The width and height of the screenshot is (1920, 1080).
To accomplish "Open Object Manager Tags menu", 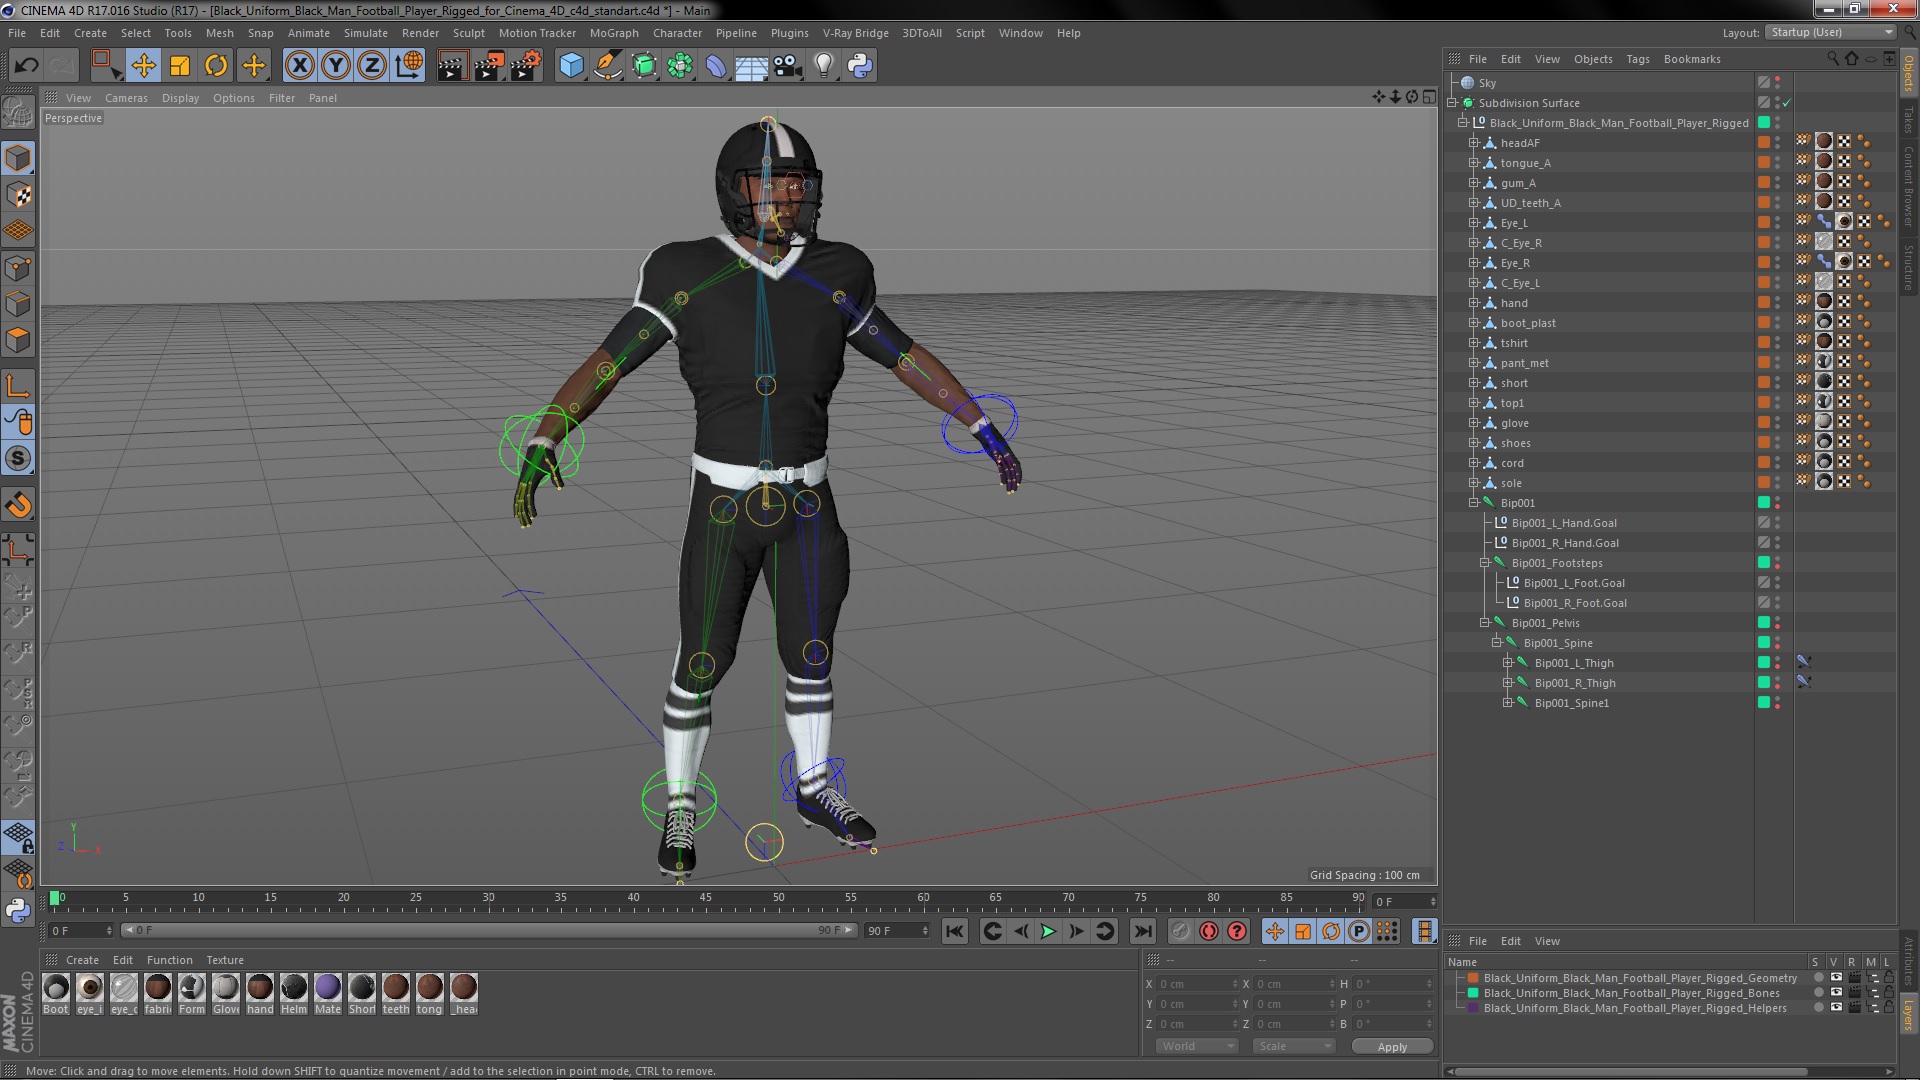I will (1637, 59).
